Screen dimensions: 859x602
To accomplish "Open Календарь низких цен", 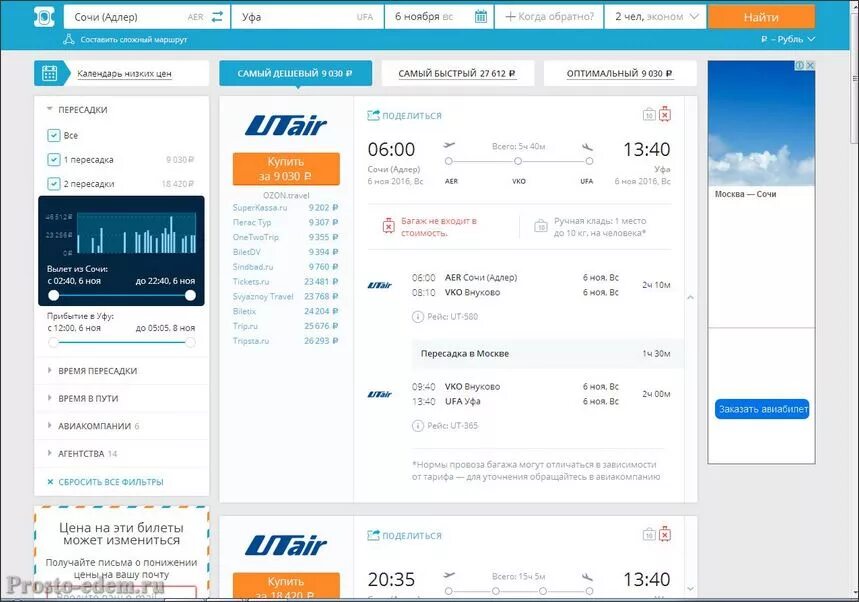I will [x=124, y=73].
